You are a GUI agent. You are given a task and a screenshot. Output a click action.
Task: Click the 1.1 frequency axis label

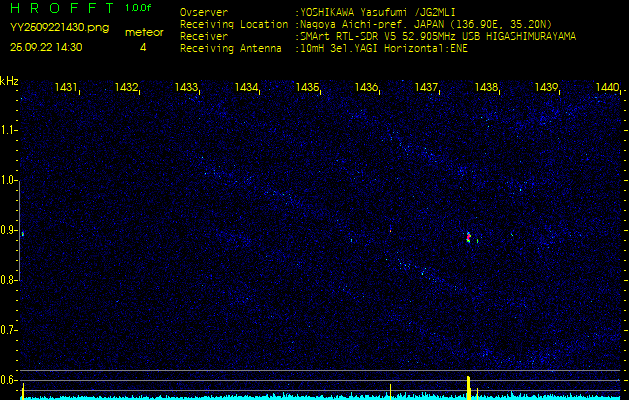coord(8,130)
